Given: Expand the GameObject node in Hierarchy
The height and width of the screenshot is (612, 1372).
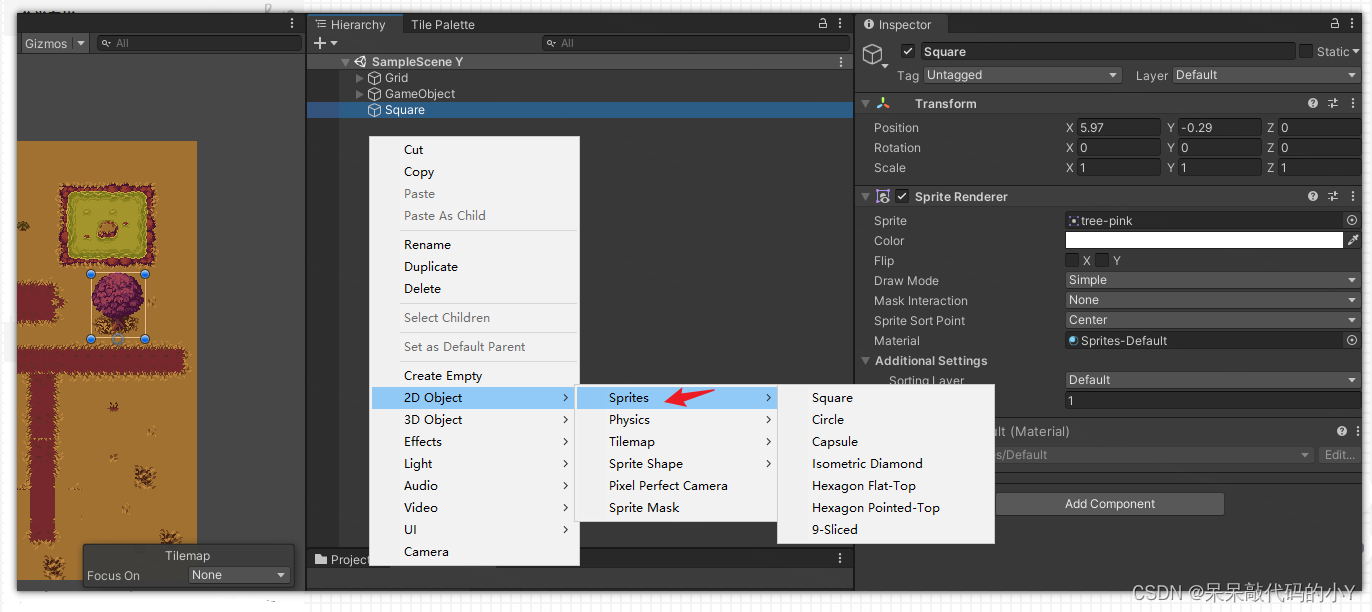Looking at the screenshot, I should 360,94.
